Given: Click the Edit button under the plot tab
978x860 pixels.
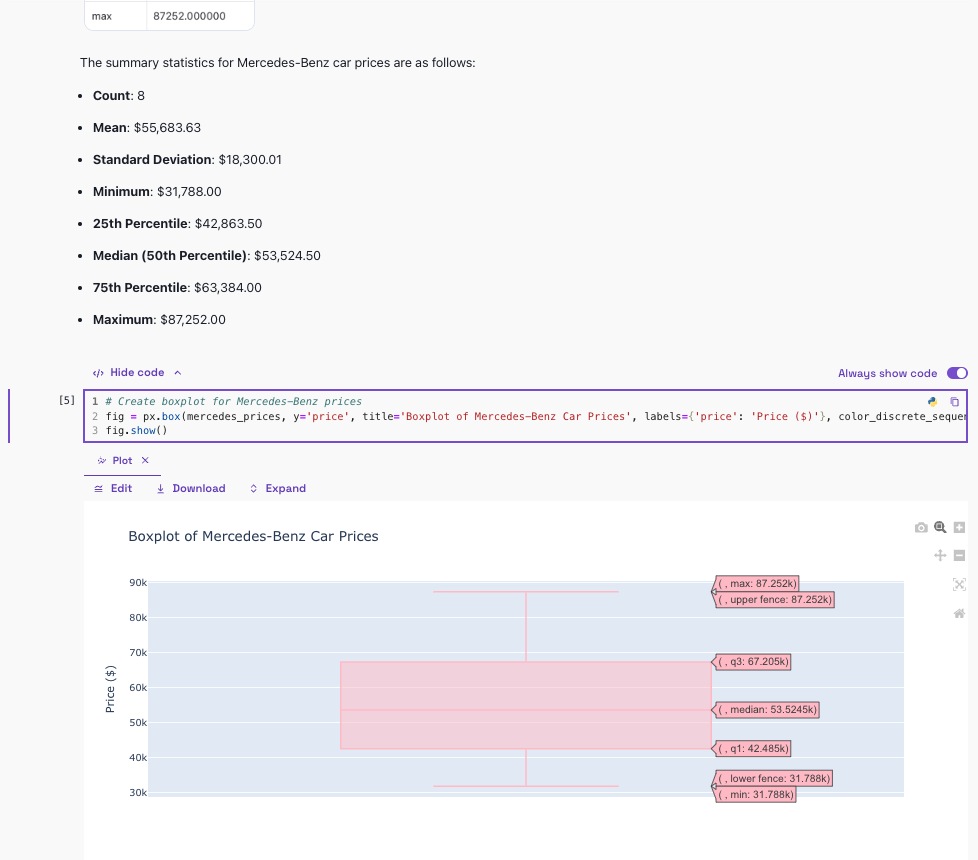Looking at the screenshot, I should [x=112, y=488].
